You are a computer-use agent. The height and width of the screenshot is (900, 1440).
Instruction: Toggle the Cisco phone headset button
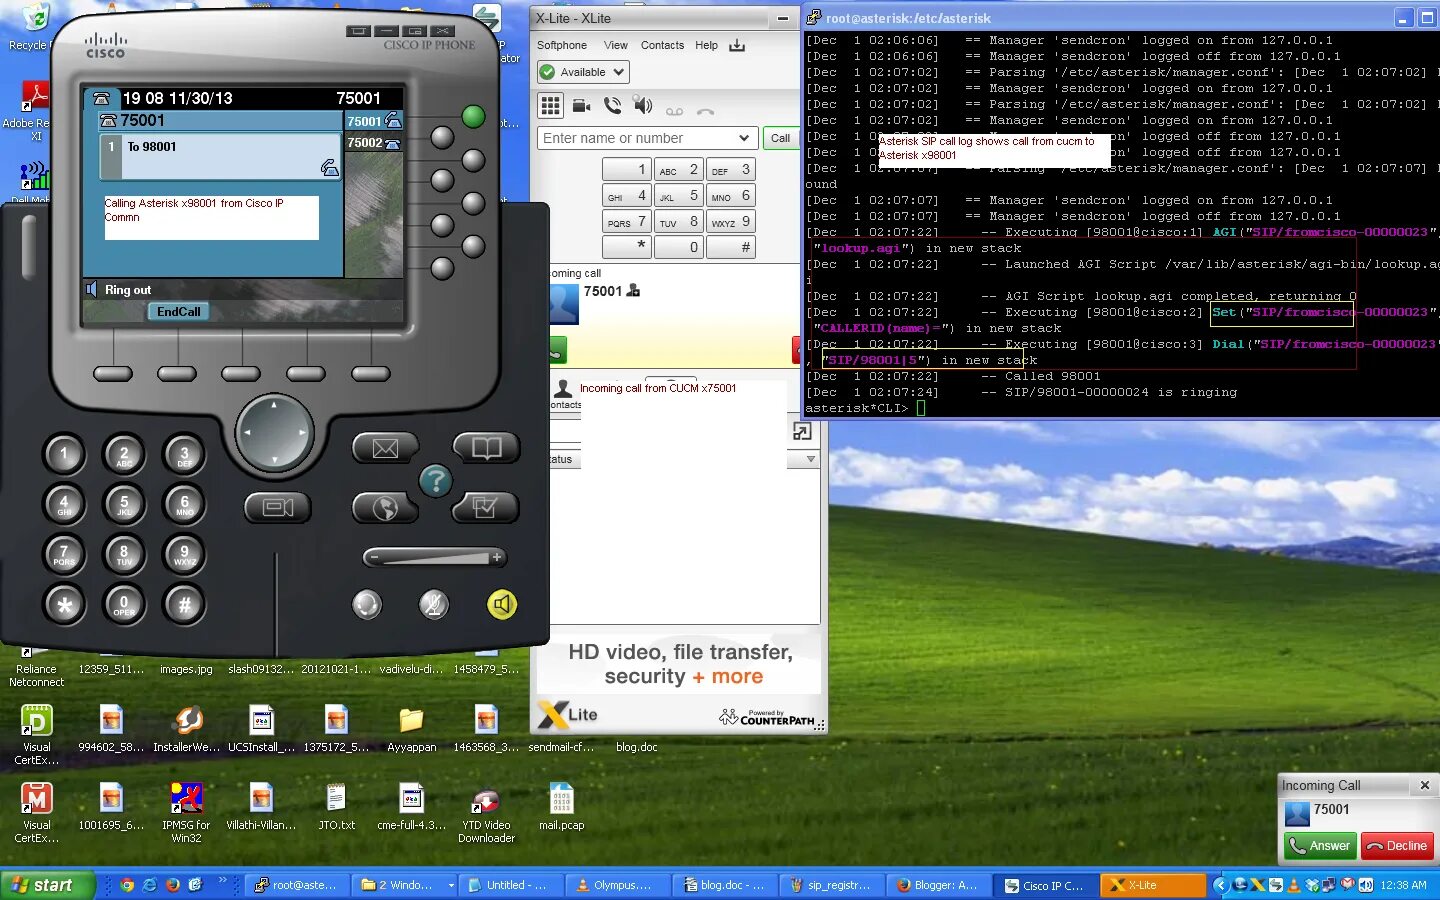click(367, 604)
